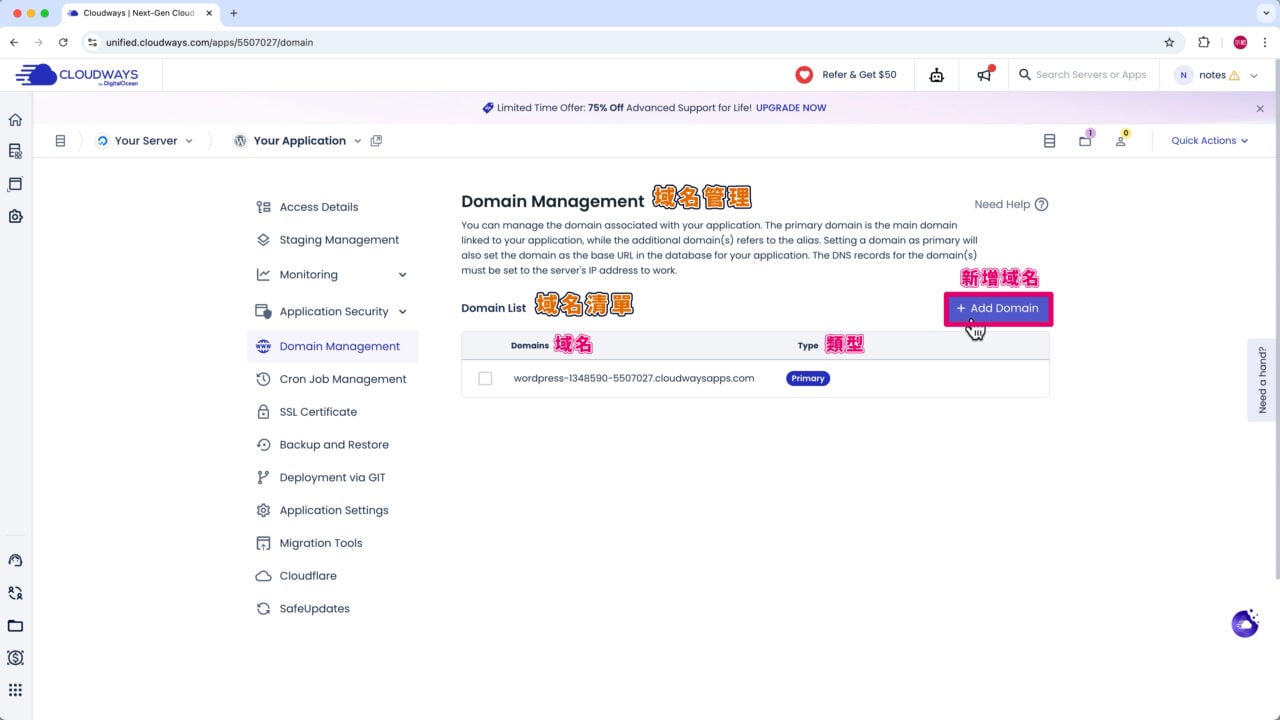Click the bot assistant icon in the top bar
The width and height of the screenshot is (1280, 720).
tap(936, 75)
